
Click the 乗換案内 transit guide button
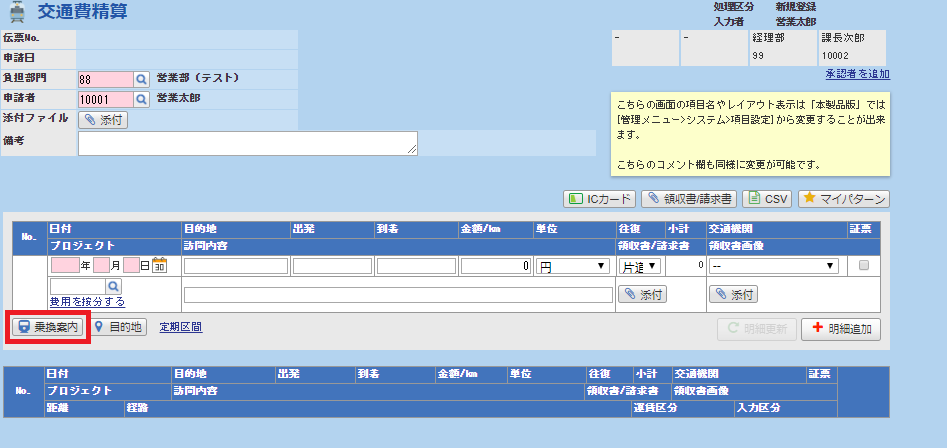click(x=48, y=327)
